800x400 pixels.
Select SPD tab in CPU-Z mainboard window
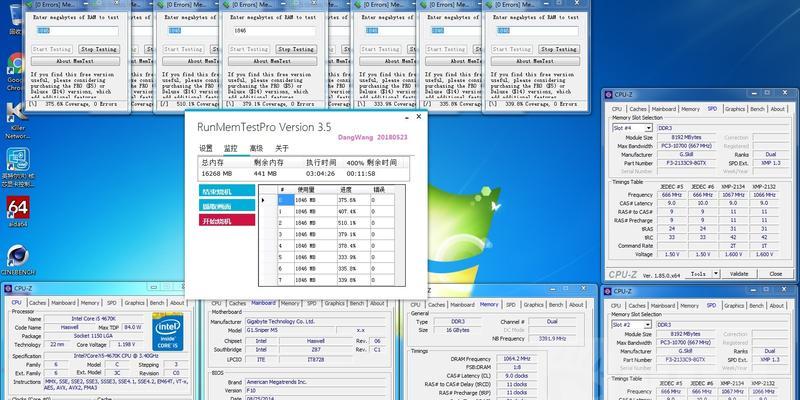tap(311, 303)
